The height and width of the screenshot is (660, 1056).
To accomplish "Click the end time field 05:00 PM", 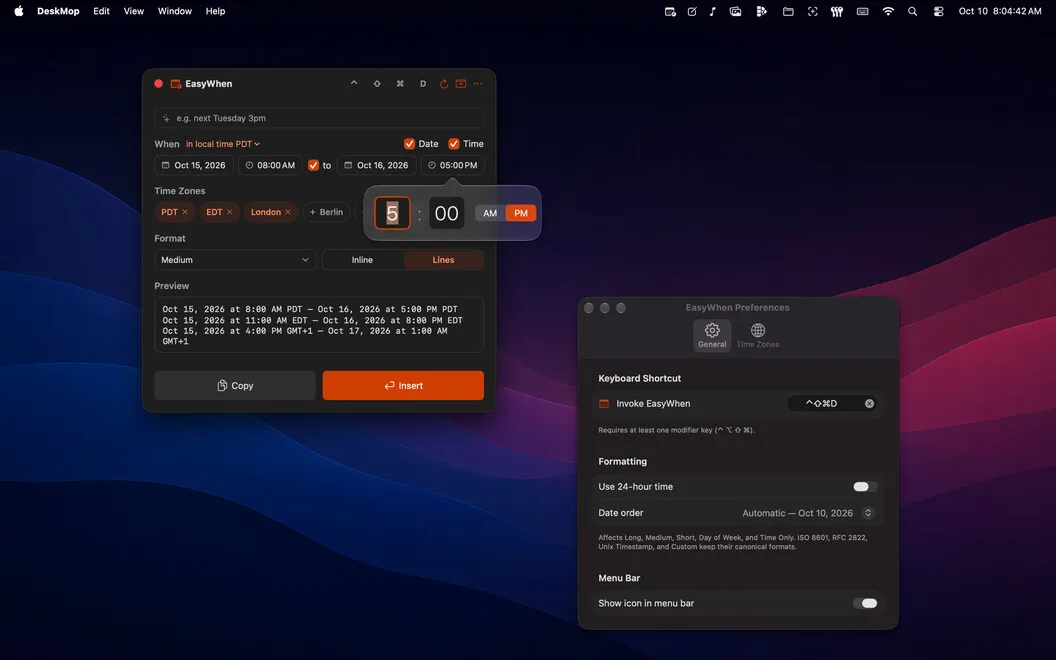I will coord(453,165).
